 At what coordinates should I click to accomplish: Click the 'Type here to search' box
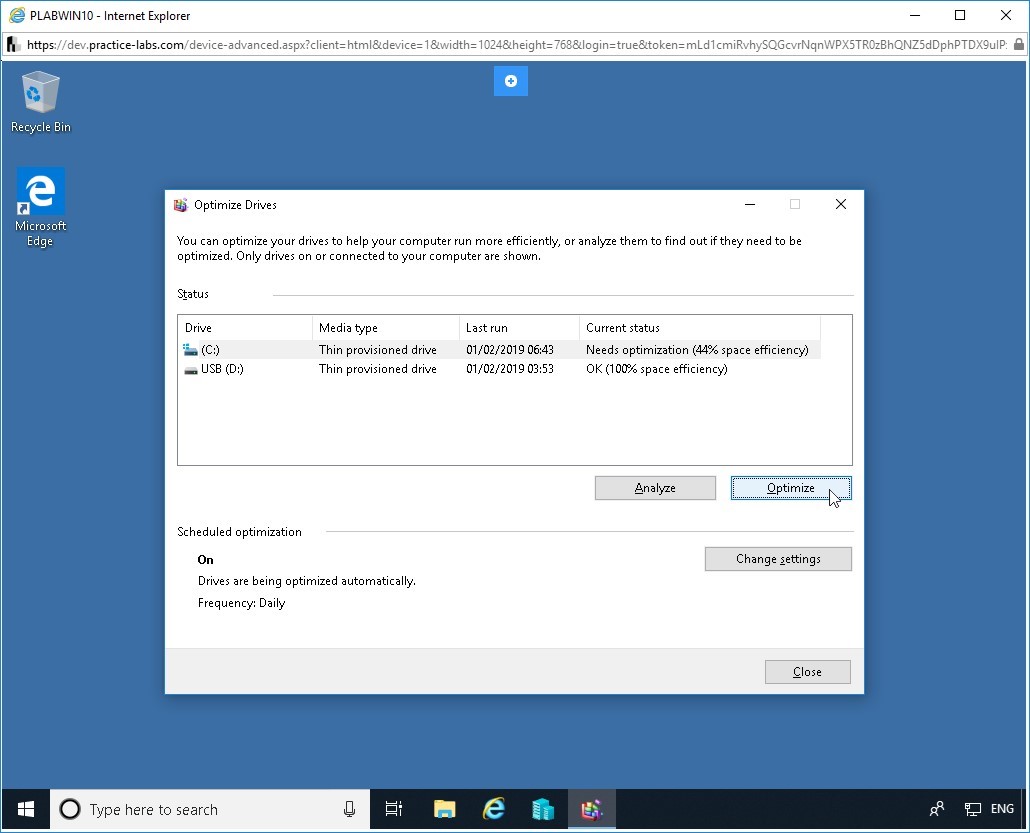[210, 809]
